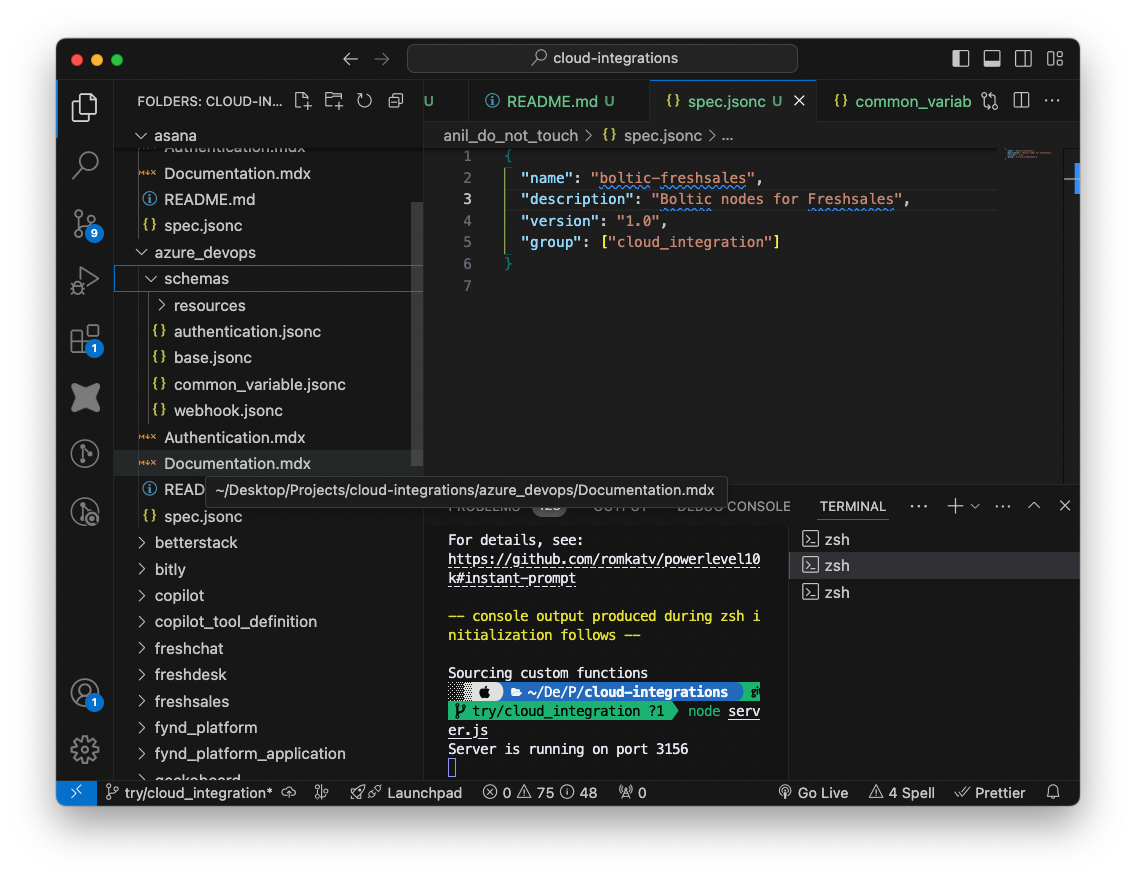
Task: Open the Run and Debug view
Action: click(x=85, y=281)
